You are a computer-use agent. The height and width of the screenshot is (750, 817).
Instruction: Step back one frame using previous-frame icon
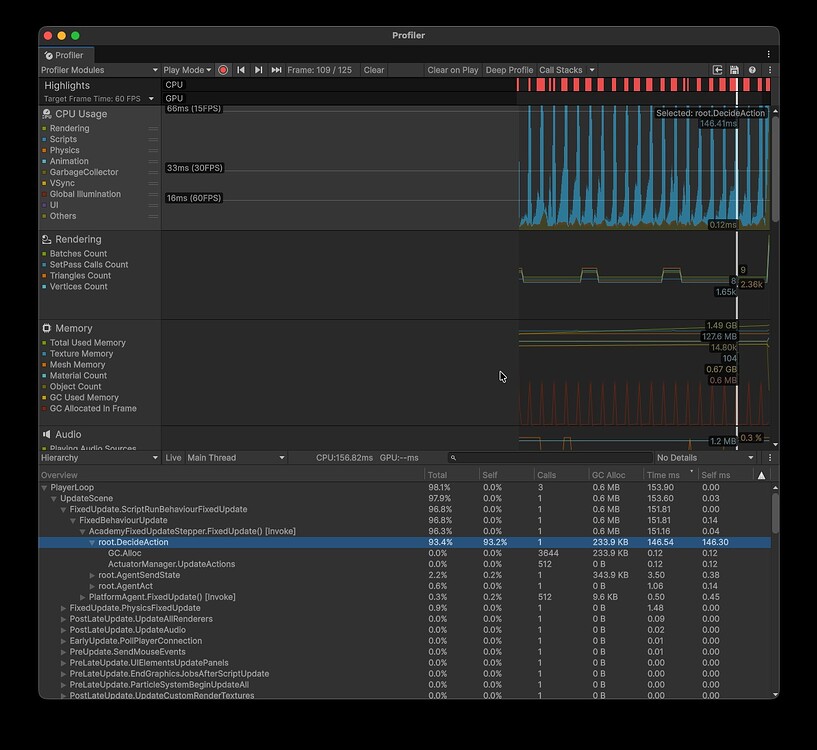[x=241, y=70]
